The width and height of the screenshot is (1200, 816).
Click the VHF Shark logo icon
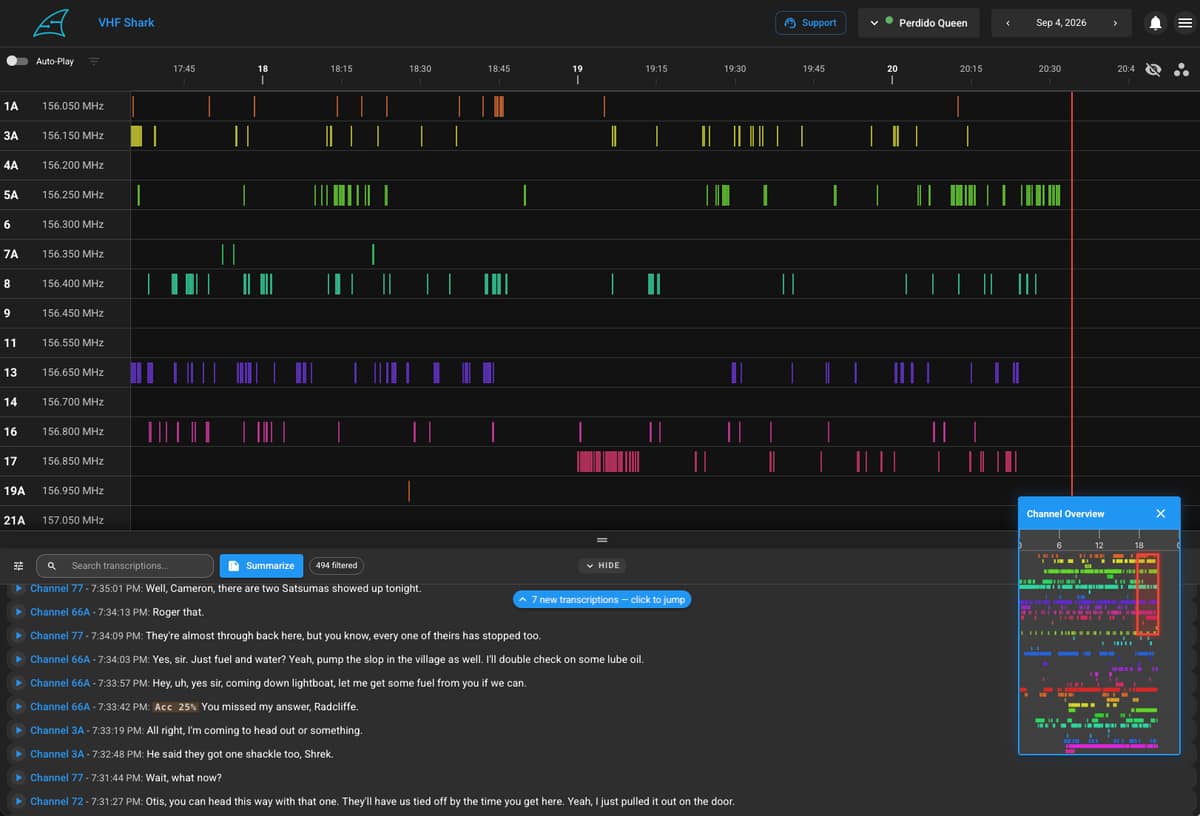pyautogui.click(x=50, y=22)
